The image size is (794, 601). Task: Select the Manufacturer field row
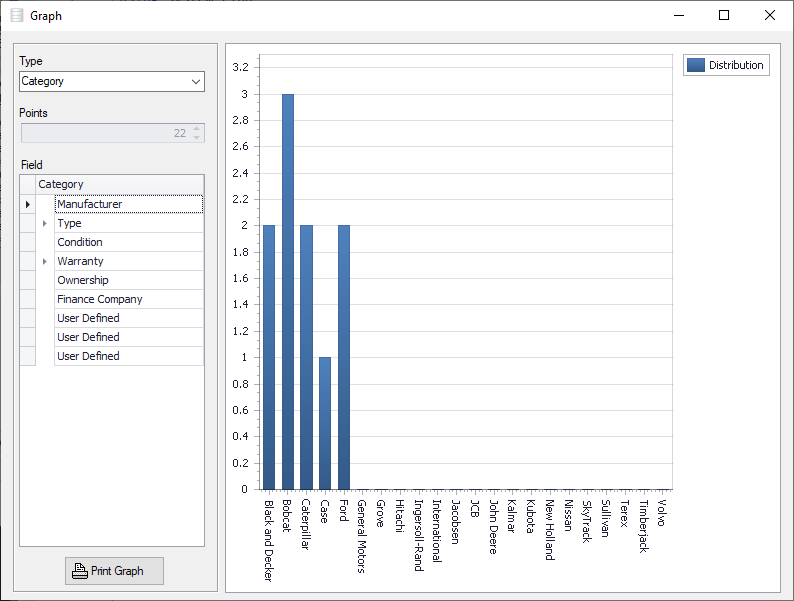129,204
